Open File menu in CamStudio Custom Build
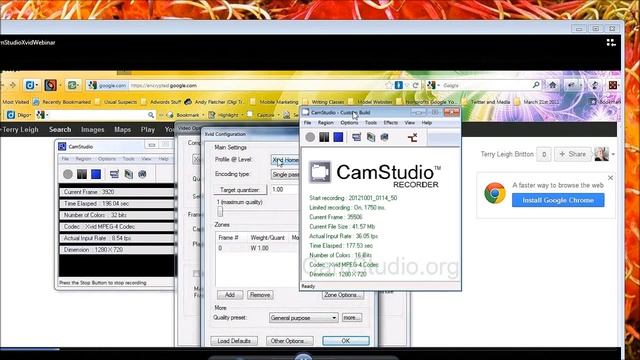640x360 pixels. [307, 122]
